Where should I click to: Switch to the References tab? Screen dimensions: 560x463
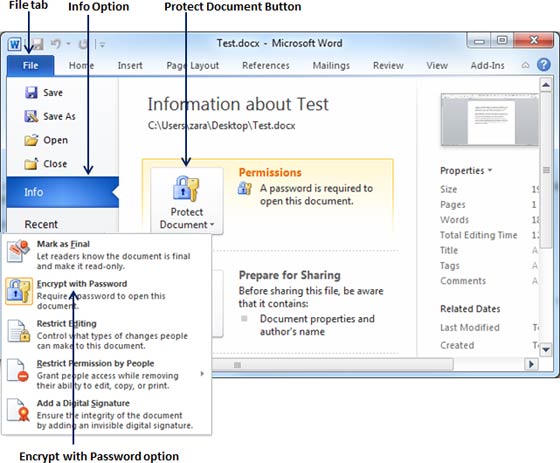[x=266, y=65]
